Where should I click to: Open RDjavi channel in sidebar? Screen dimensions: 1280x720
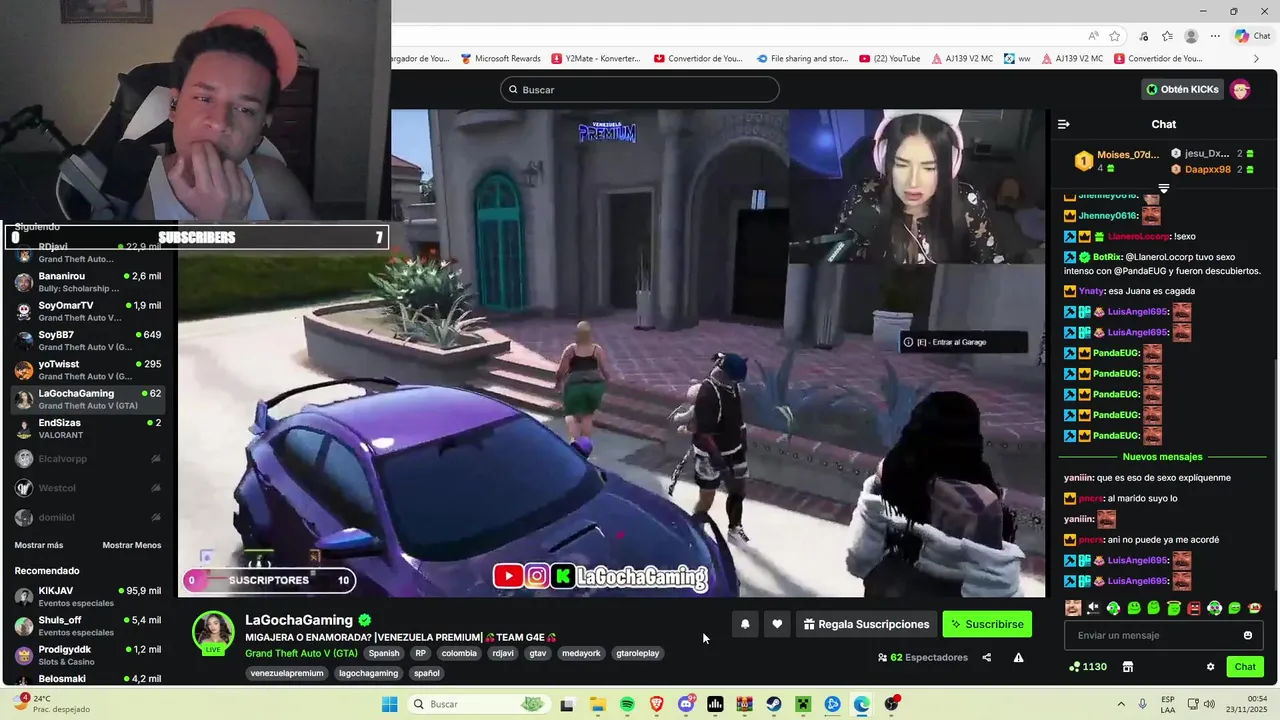click(x=88, y=252)
